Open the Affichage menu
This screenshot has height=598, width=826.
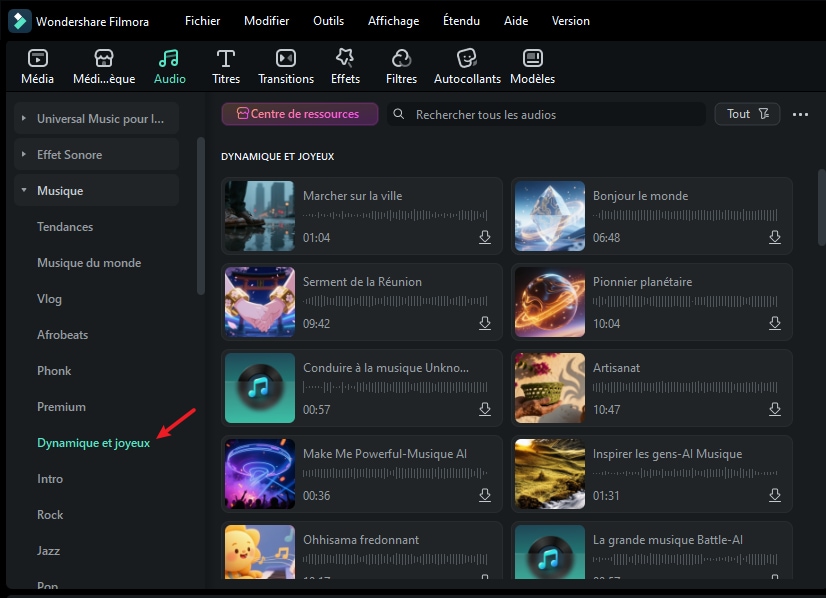pos(393,21)
